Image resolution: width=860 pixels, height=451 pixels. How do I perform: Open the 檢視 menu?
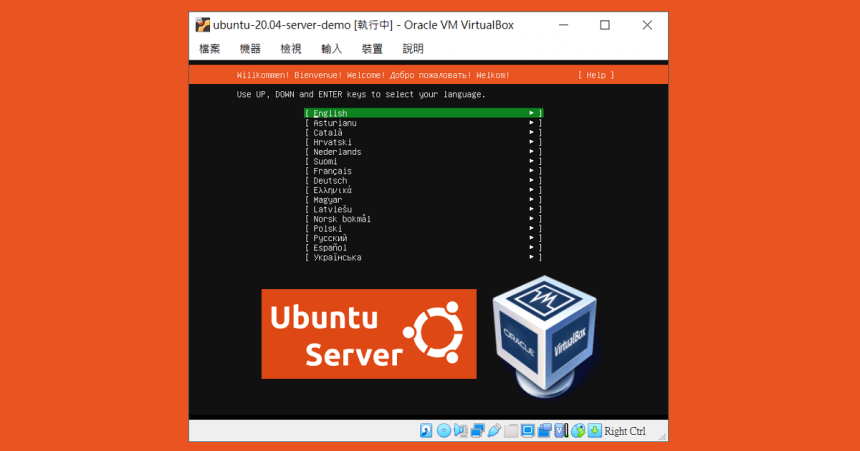point(291,49)
